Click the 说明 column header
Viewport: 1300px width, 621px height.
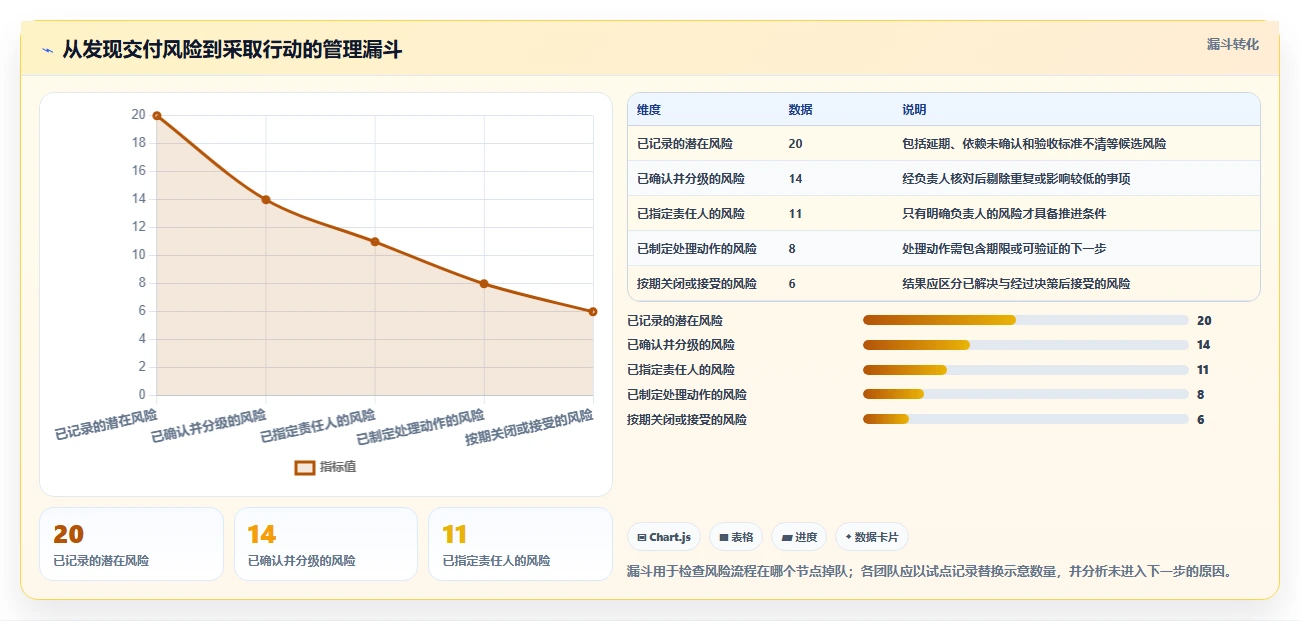914,110
